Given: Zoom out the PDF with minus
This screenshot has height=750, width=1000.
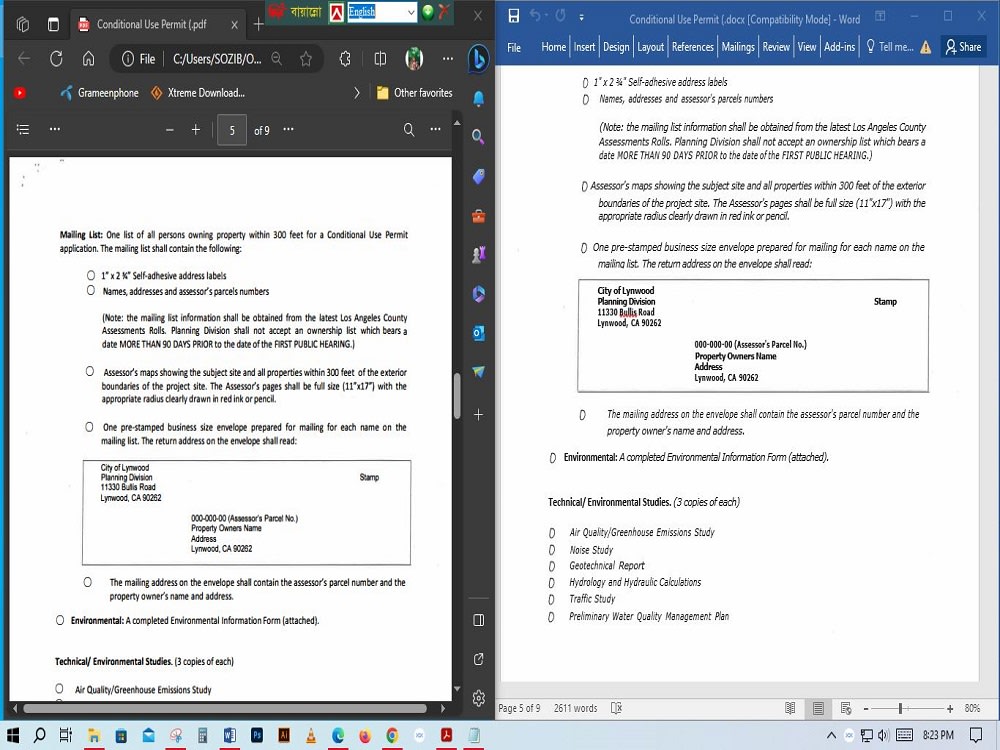Looking at the screenshot, I should [170, 130].
